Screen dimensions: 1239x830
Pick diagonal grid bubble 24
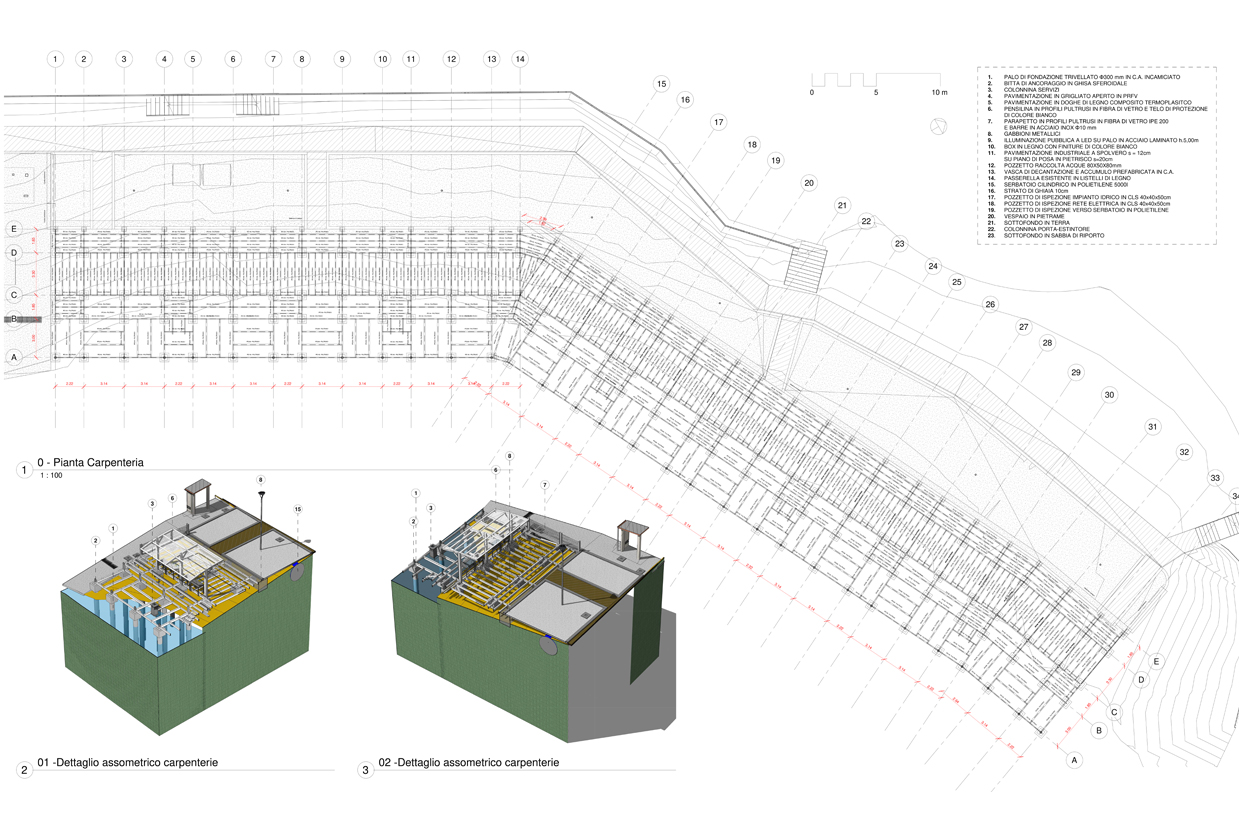[x=933, y=267]
